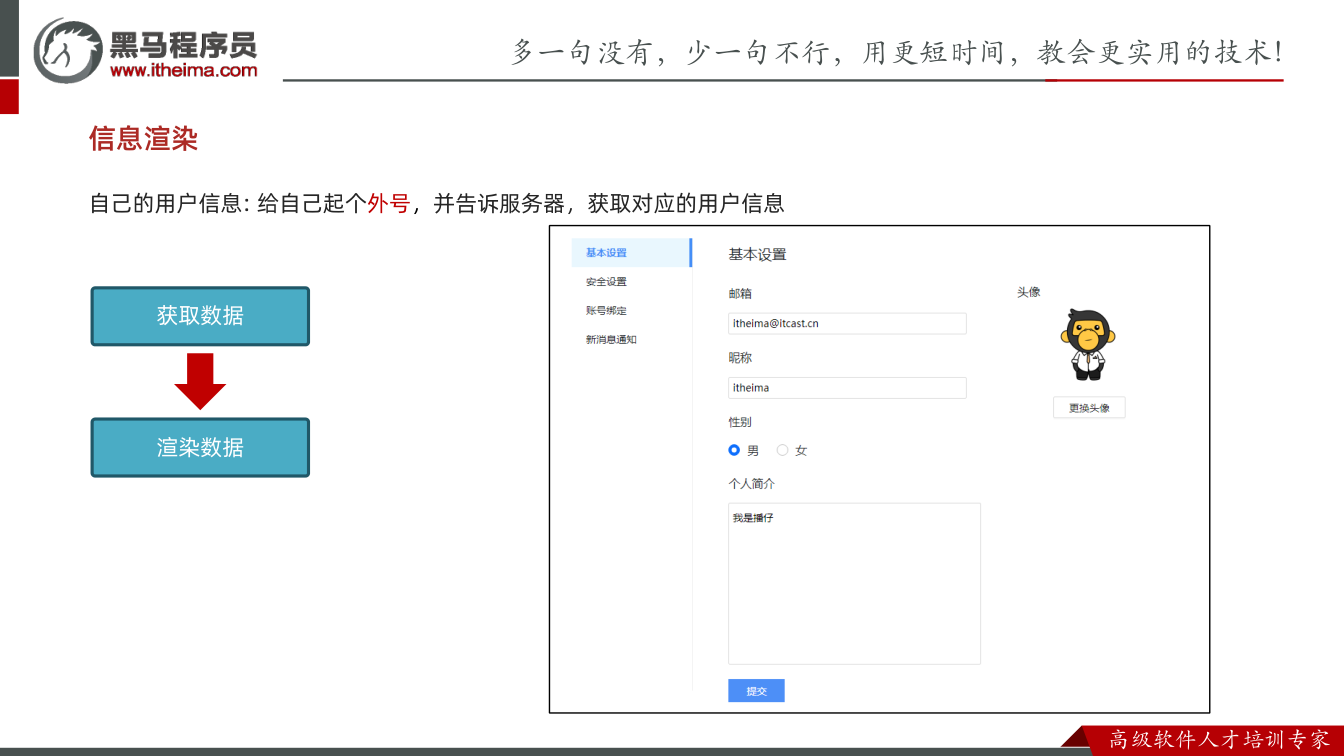Click the 信息渲染 slide title
The height and width of the screenshot is (756, 1344).
[x=144, y=139]
